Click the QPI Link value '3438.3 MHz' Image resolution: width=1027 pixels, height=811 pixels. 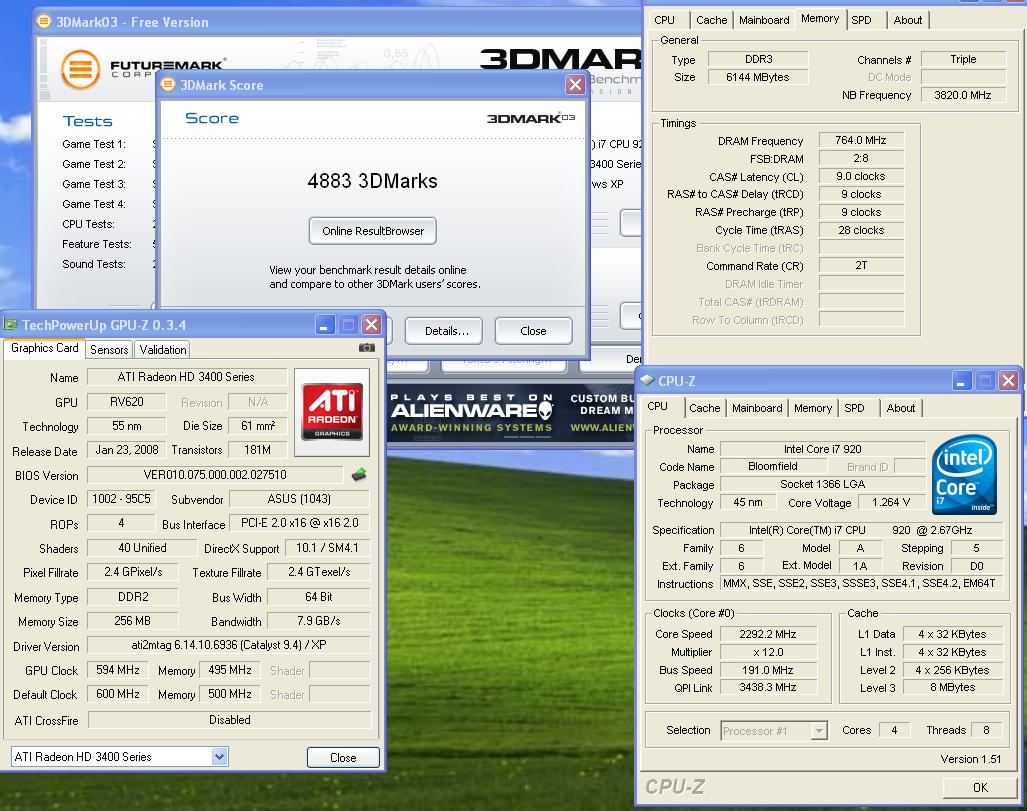pyautogui.click(x=768, y=687)
